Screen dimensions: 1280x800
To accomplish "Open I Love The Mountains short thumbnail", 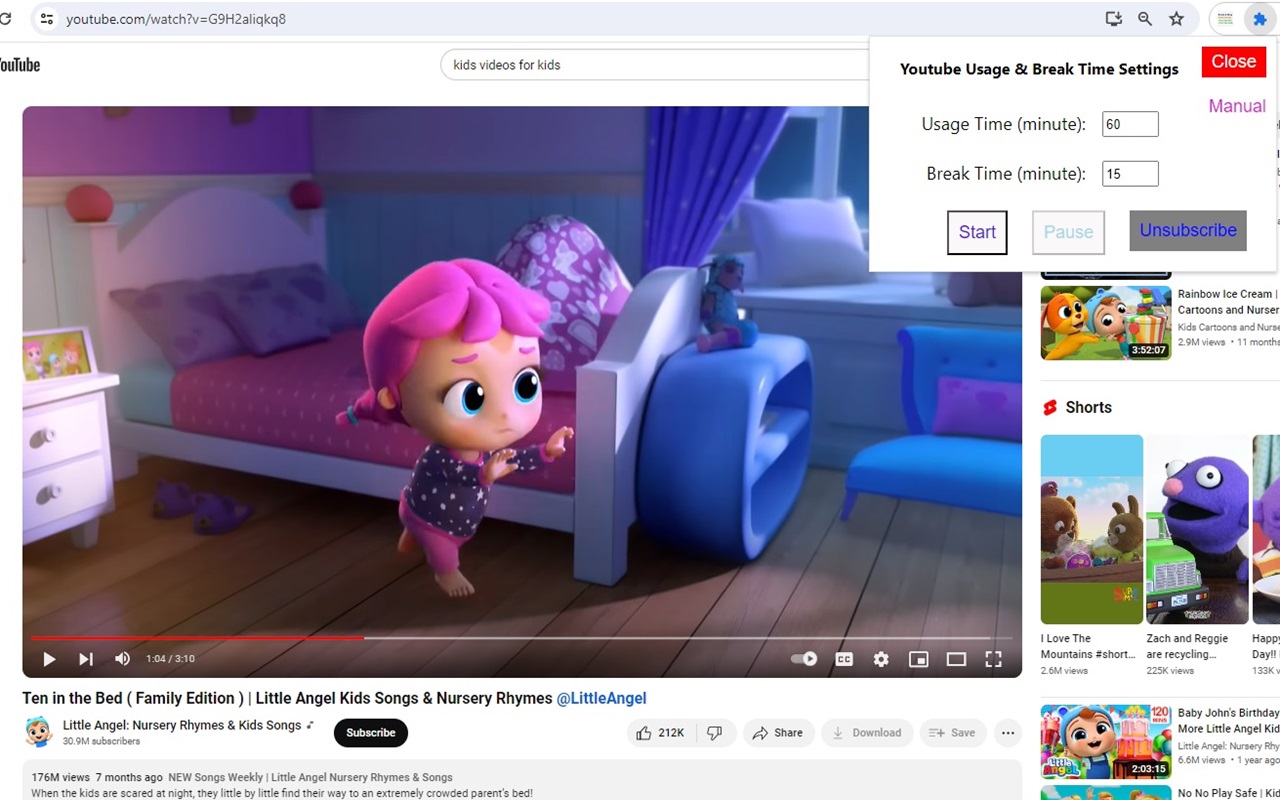I will (1092, 529).
